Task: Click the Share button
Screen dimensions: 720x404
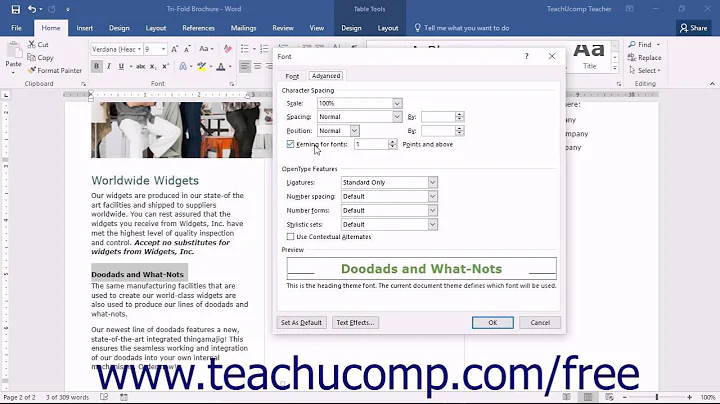Action: [x=693, y=28]
